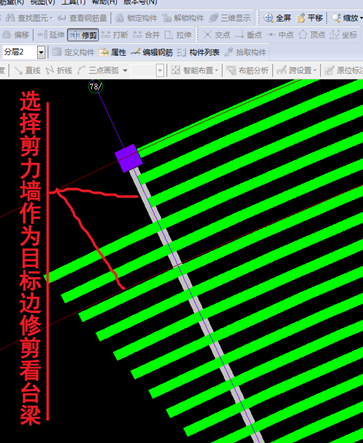
Task: Expand the 查找图元 dropdown arrow
Action: coord(51,18)
